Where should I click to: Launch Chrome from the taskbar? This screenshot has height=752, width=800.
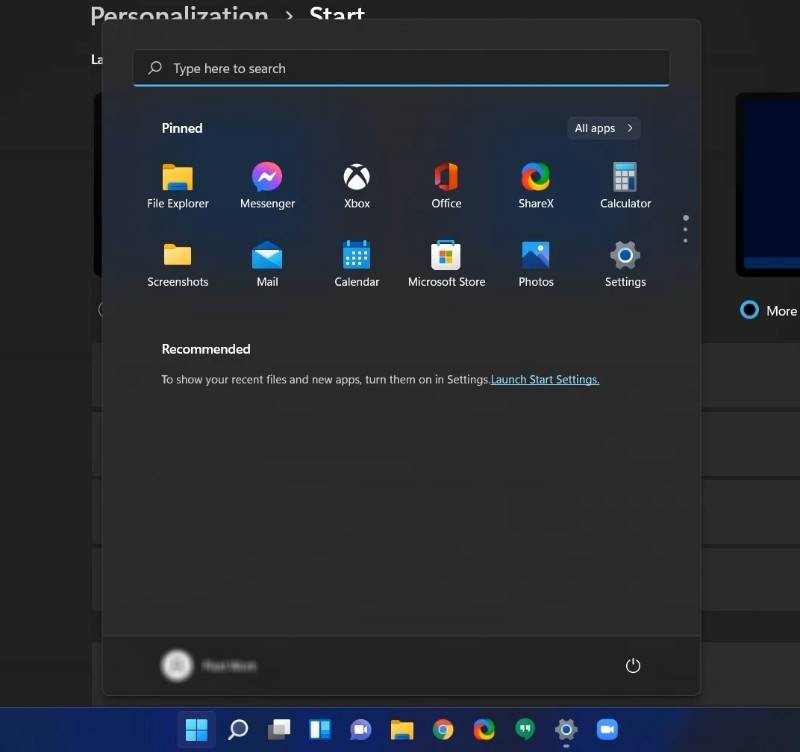click(443, 730)
